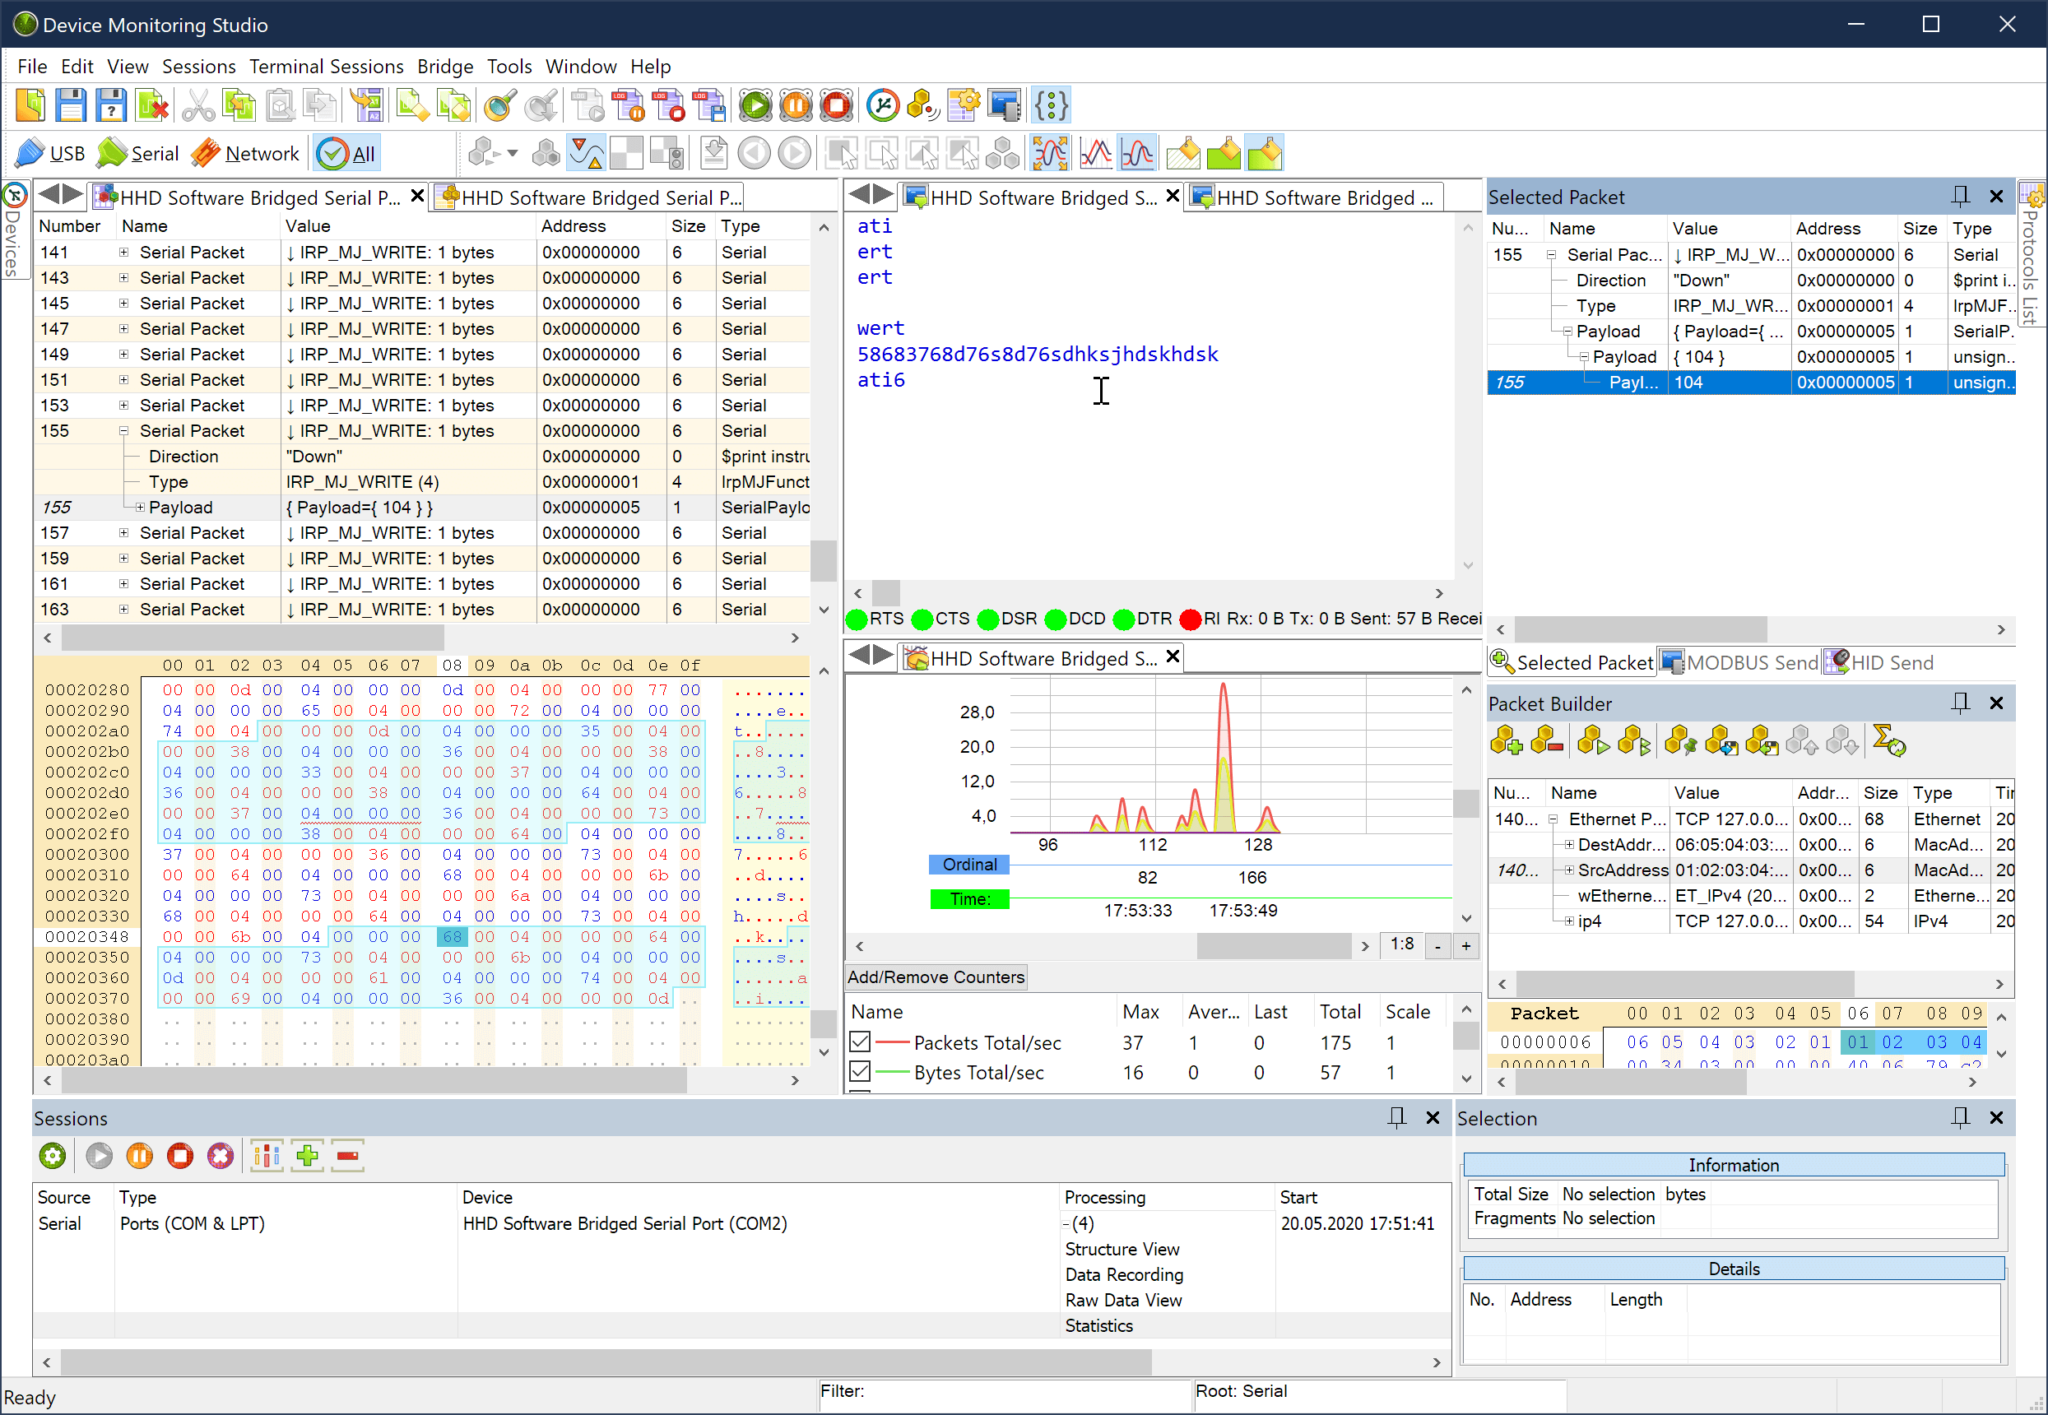Expand the Payload node of packet 155
The image size is (2048, 1415).
point(140,507)
